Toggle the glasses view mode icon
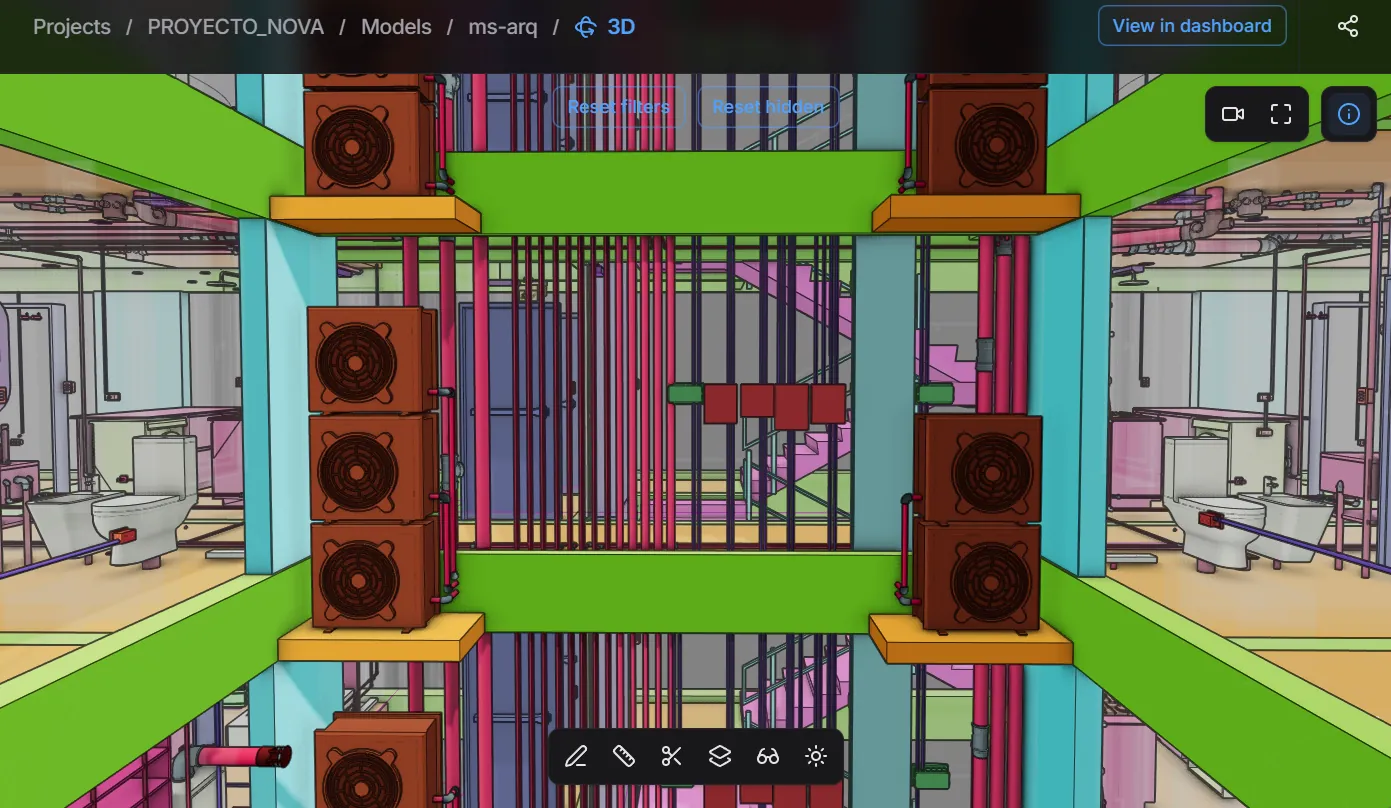The width and height of the screenshot is (1391, 808). pos(768,757)
